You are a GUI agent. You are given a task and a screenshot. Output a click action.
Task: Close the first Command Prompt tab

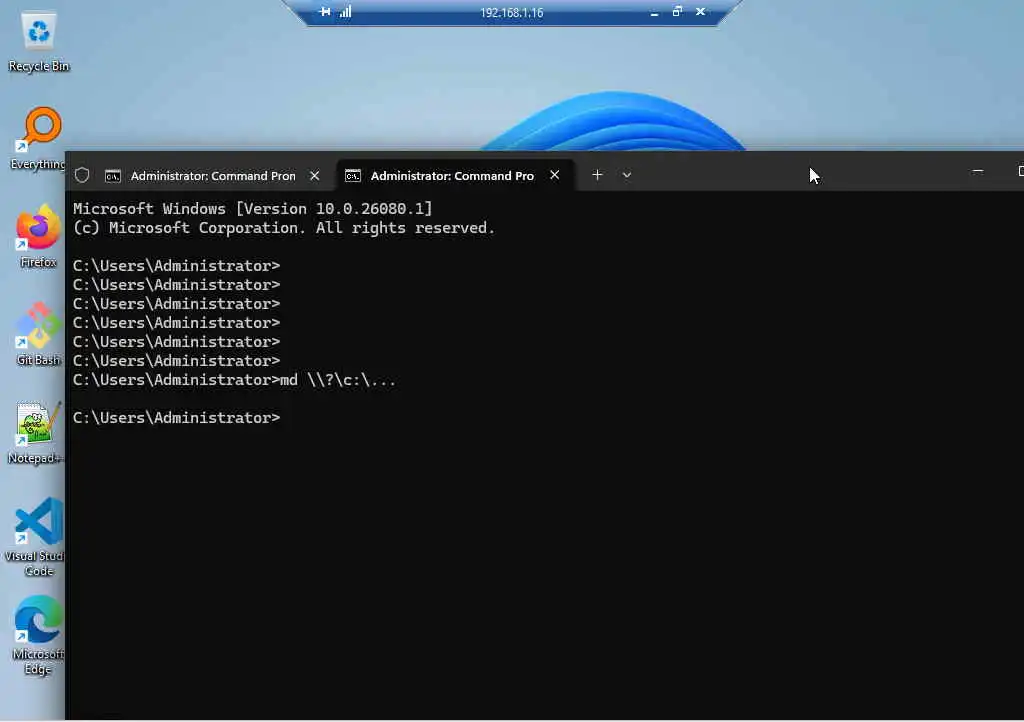[315, 176]
